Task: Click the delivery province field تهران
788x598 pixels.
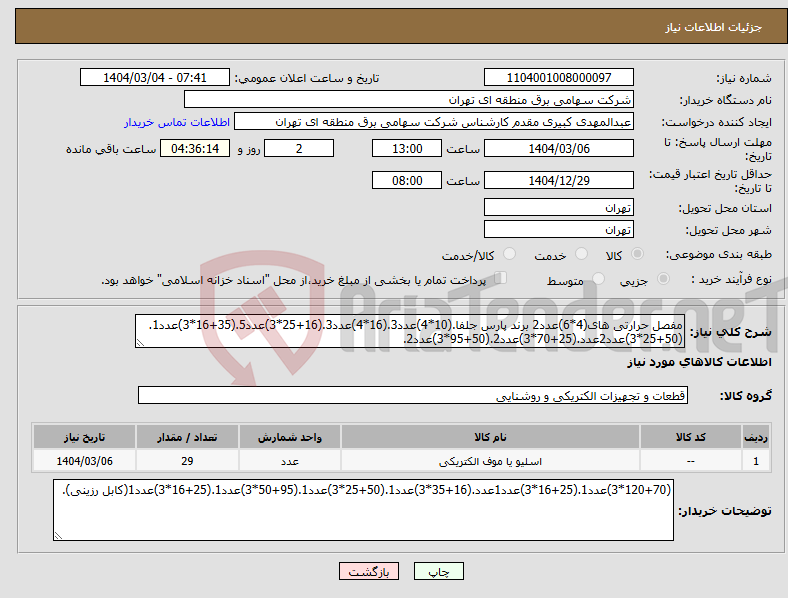Action: point(559,208)
